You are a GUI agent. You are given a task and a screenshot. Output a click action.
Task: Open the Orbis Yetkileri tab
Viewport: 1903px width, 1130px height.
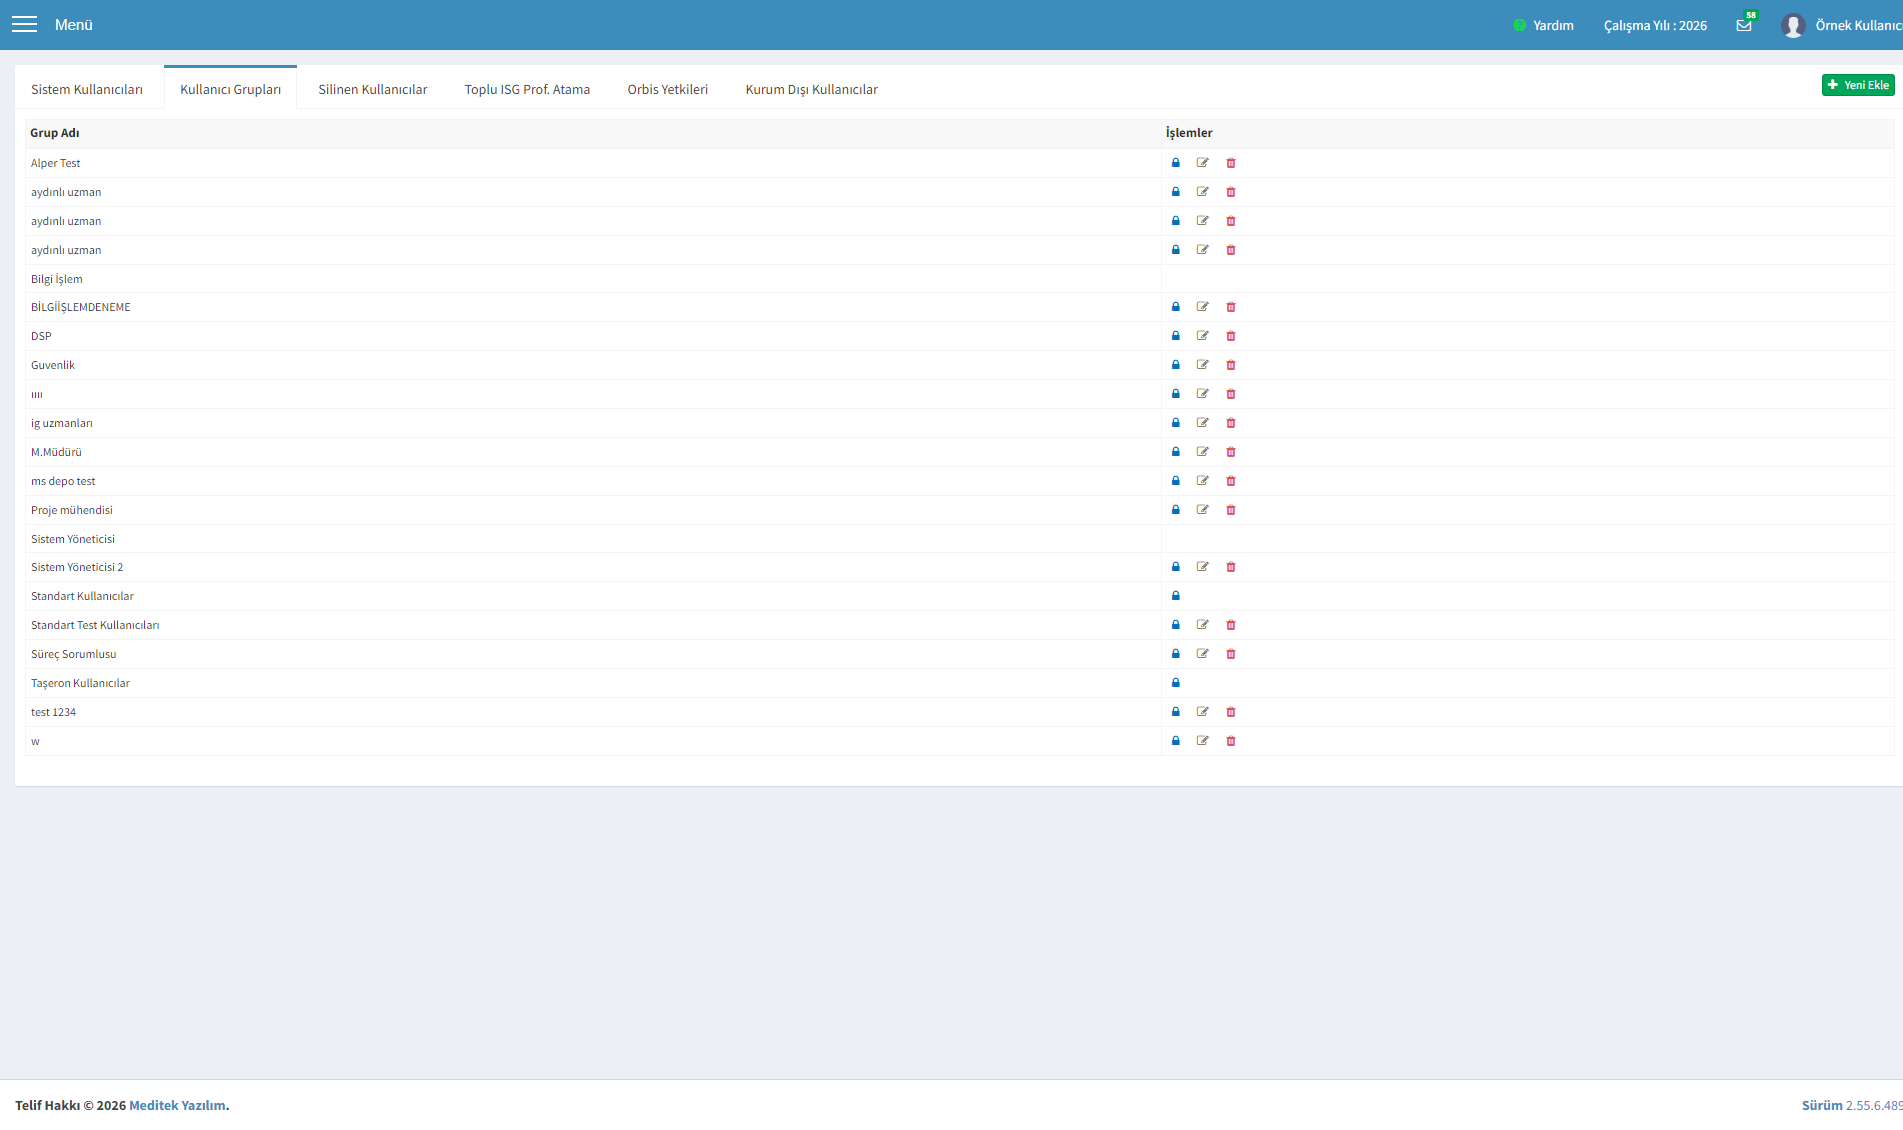(x=668, y=89)
